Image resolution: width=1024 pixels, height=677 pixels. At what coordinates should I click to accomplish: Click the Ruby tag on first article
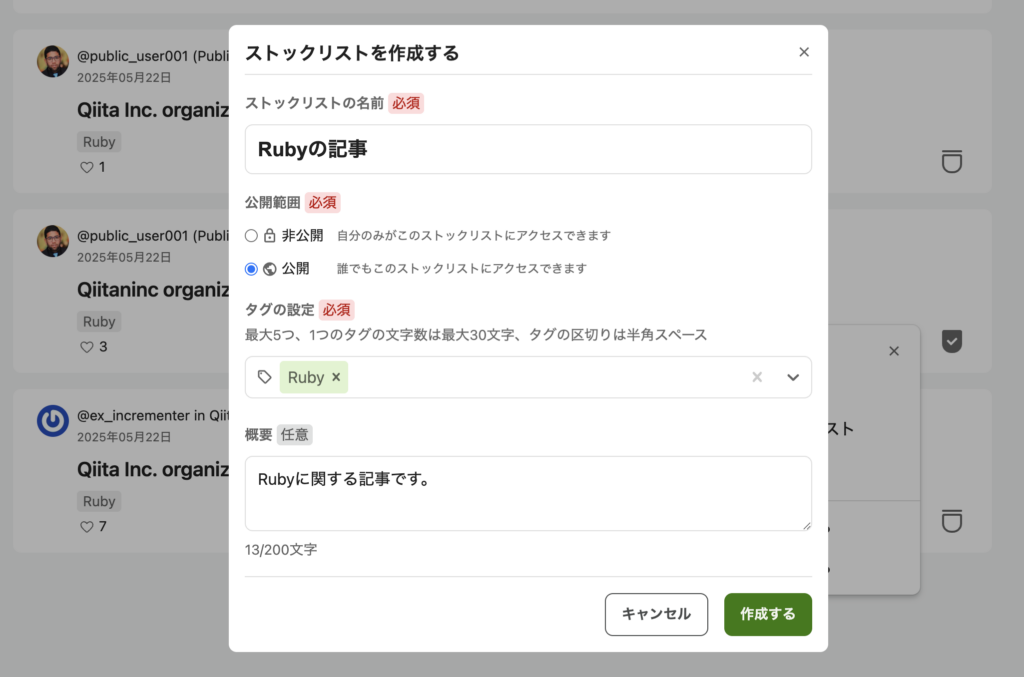click(x=99, y=142)
